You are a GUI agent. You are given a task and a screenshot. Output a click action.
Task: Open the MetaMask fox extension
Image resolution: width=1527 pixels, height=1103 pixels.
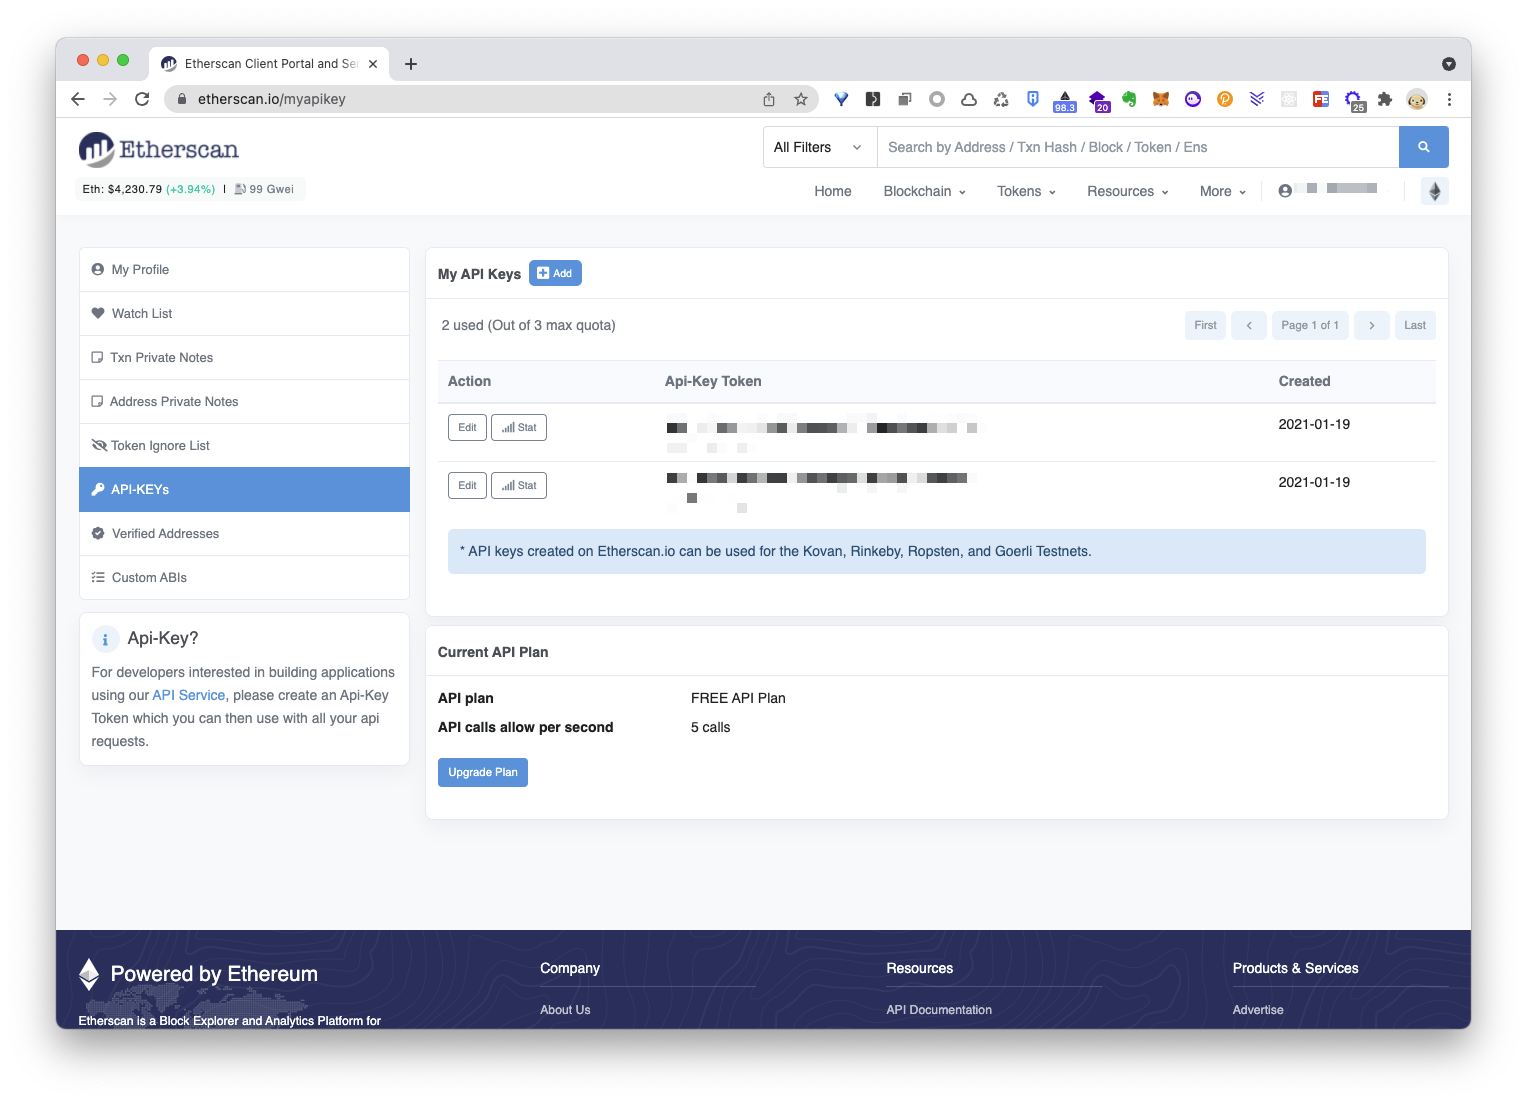[x=1161, y=99]
